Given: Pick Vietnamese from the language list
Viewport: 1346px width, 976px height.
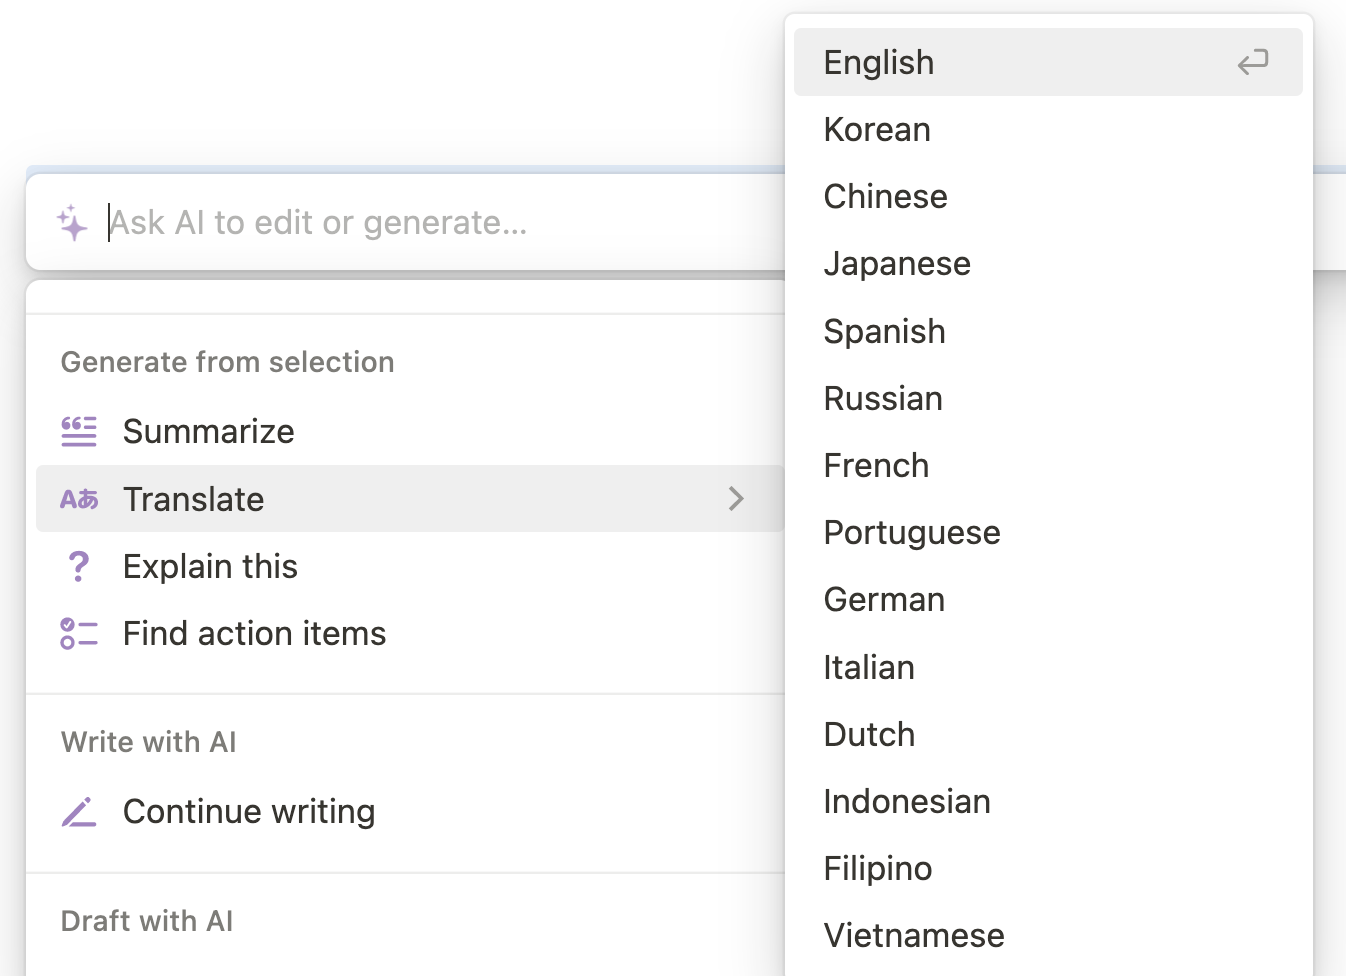Looking at the screenshot, I should (914, 935).
